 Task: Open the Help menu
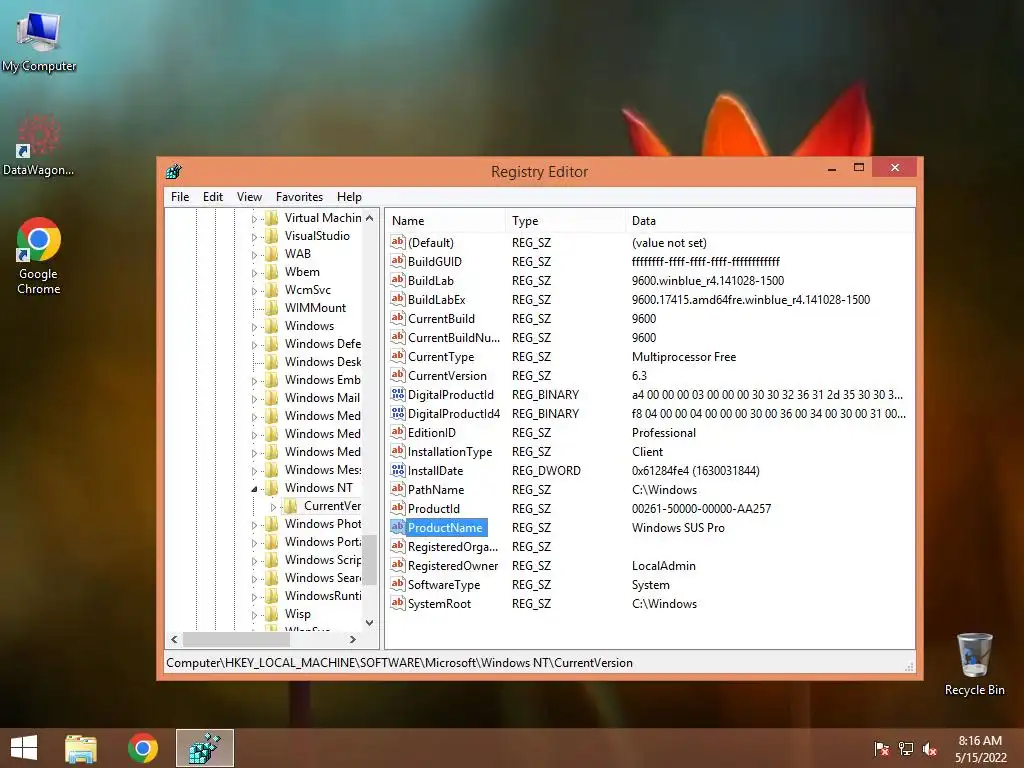(349, 197)
